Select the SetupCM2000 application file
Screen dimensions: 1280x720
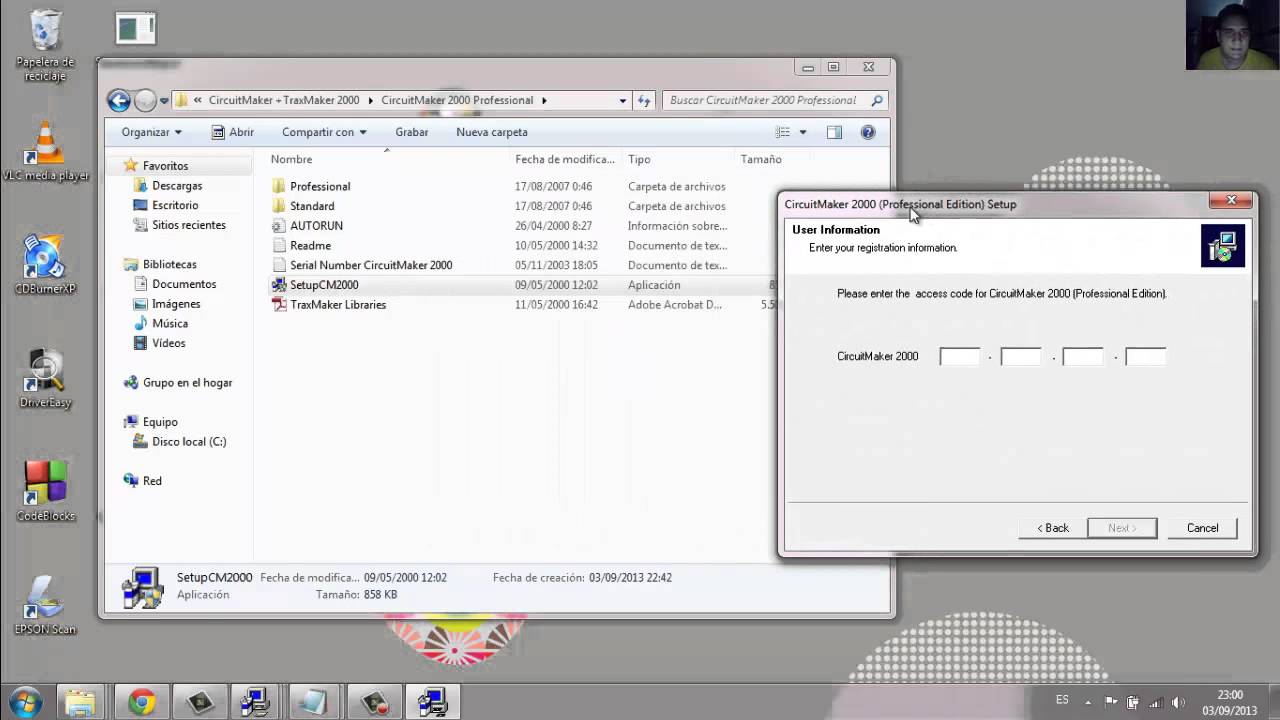tap(324, 285)
